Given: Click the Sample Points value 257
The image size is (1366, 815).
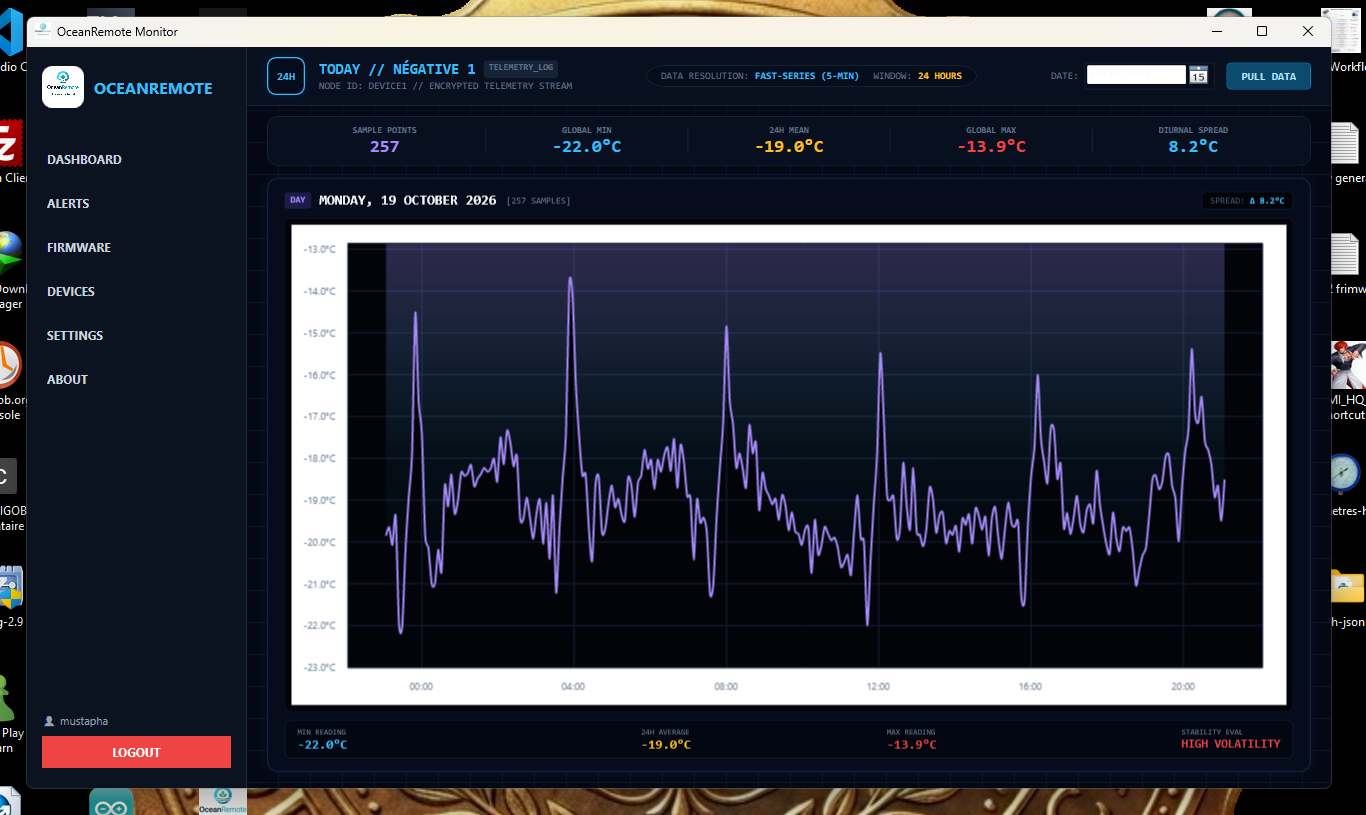Looking at the screenshot, I should (x=384, y=147).
